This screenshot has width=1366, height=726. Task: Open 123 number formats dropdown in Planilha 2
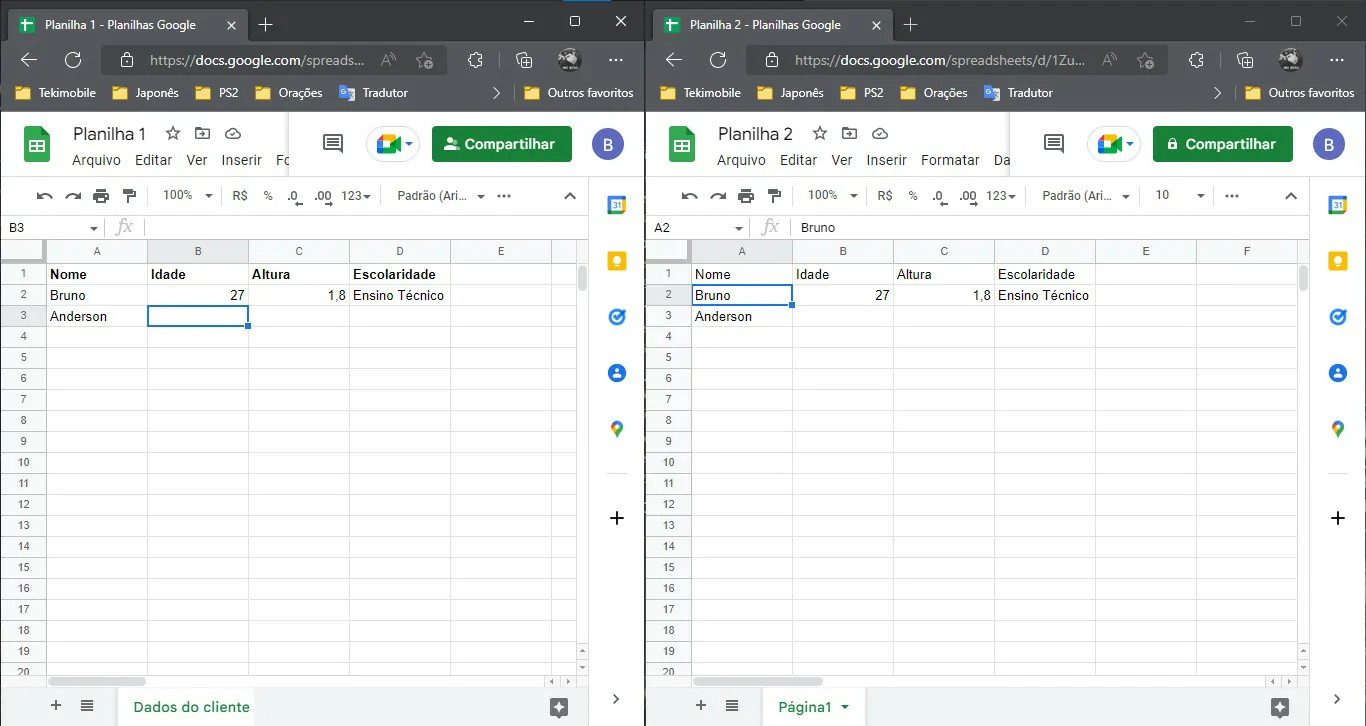1001,196
